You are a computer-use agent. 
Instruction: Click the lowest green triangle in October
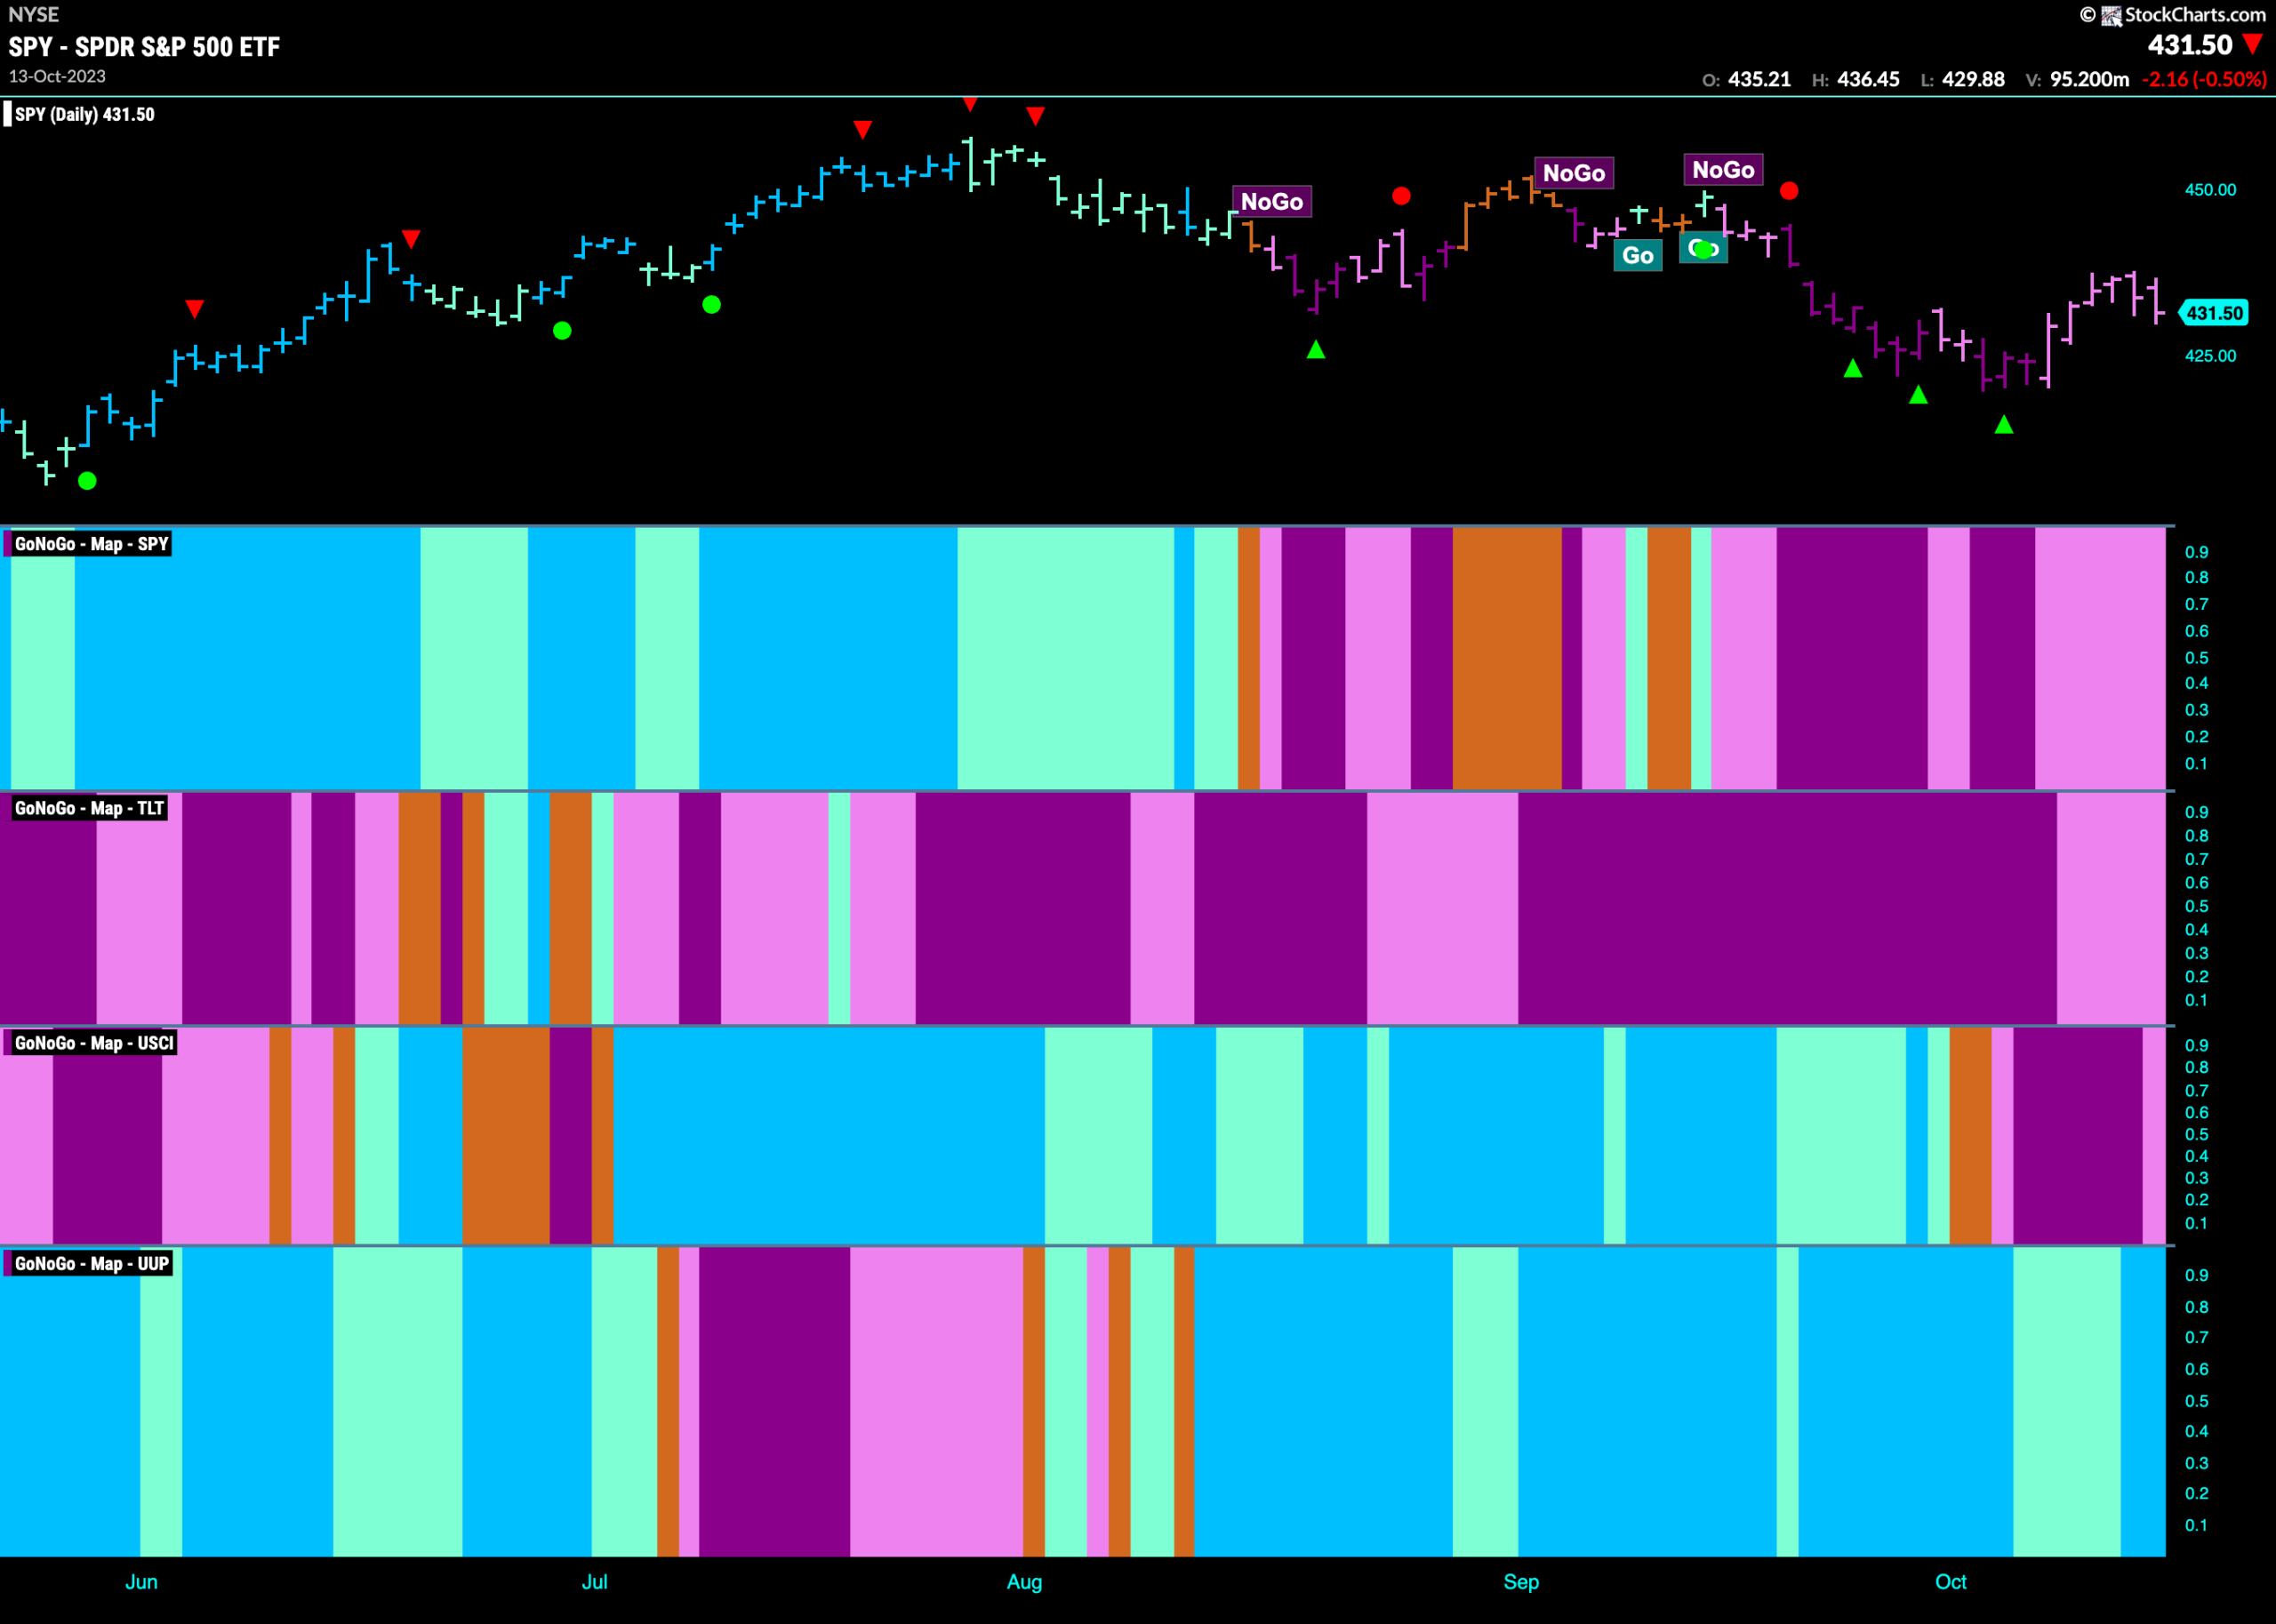(x=2004, y=425)
